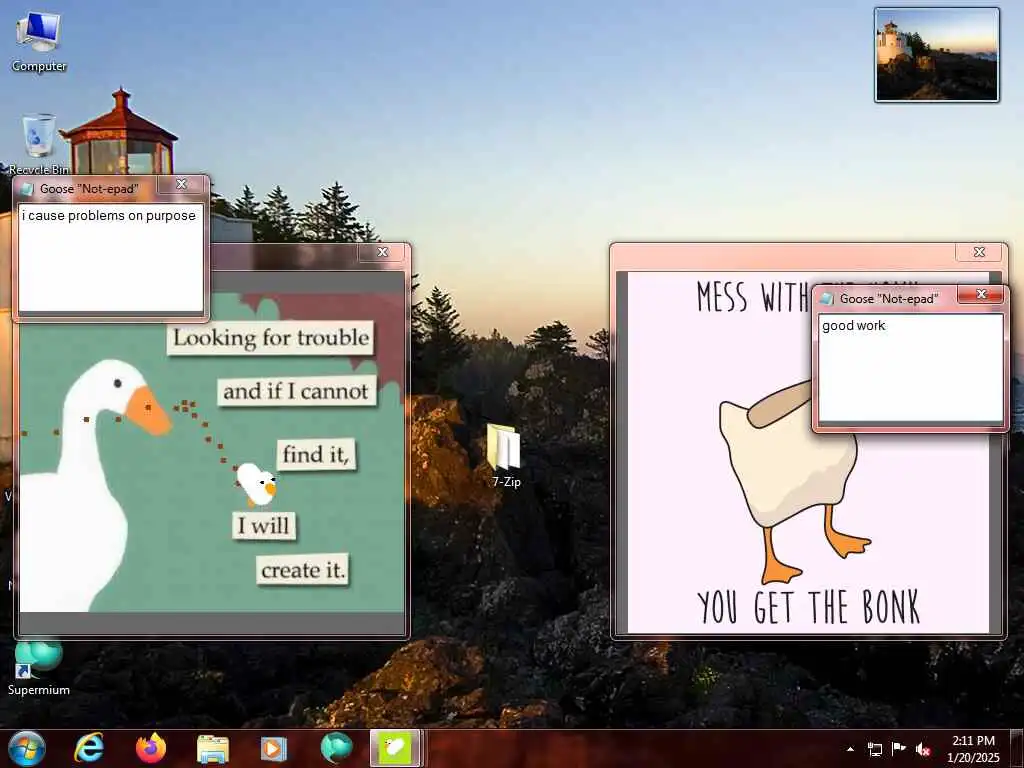1024x768 pixels.
Task: Launch Internet Explorer from taskbar
Action: [89, 748]
